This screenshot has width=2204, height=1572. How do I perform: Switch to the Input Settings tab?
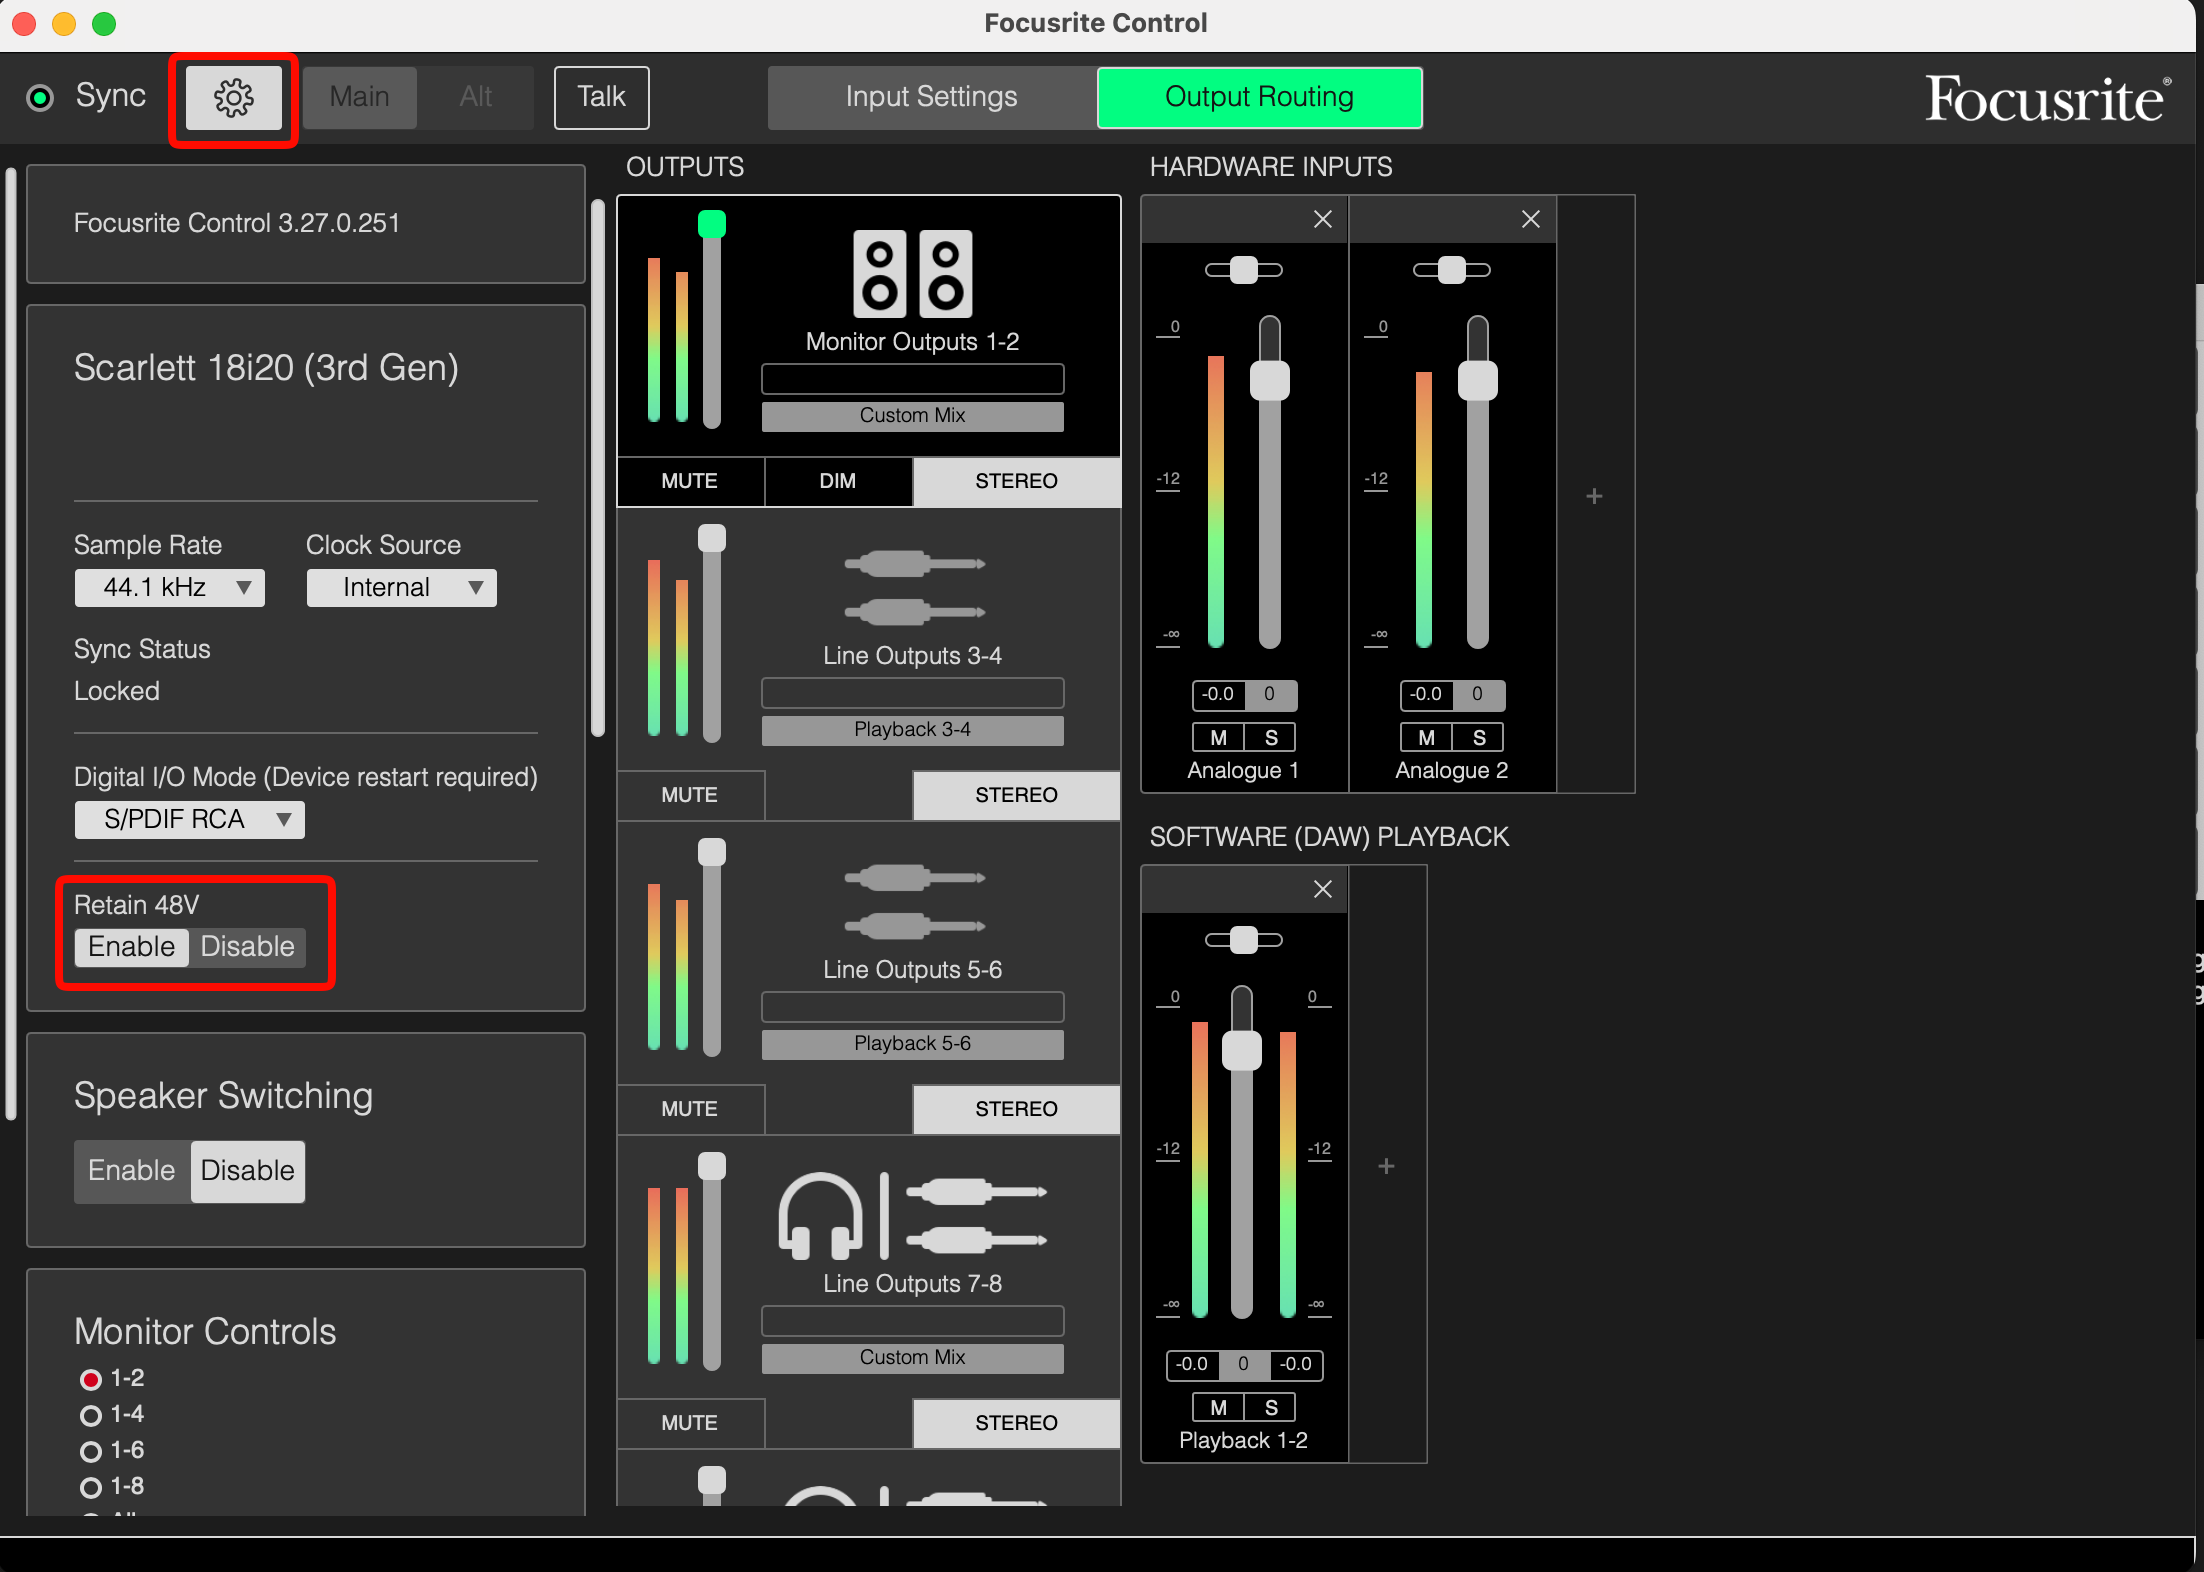point(932,98)
